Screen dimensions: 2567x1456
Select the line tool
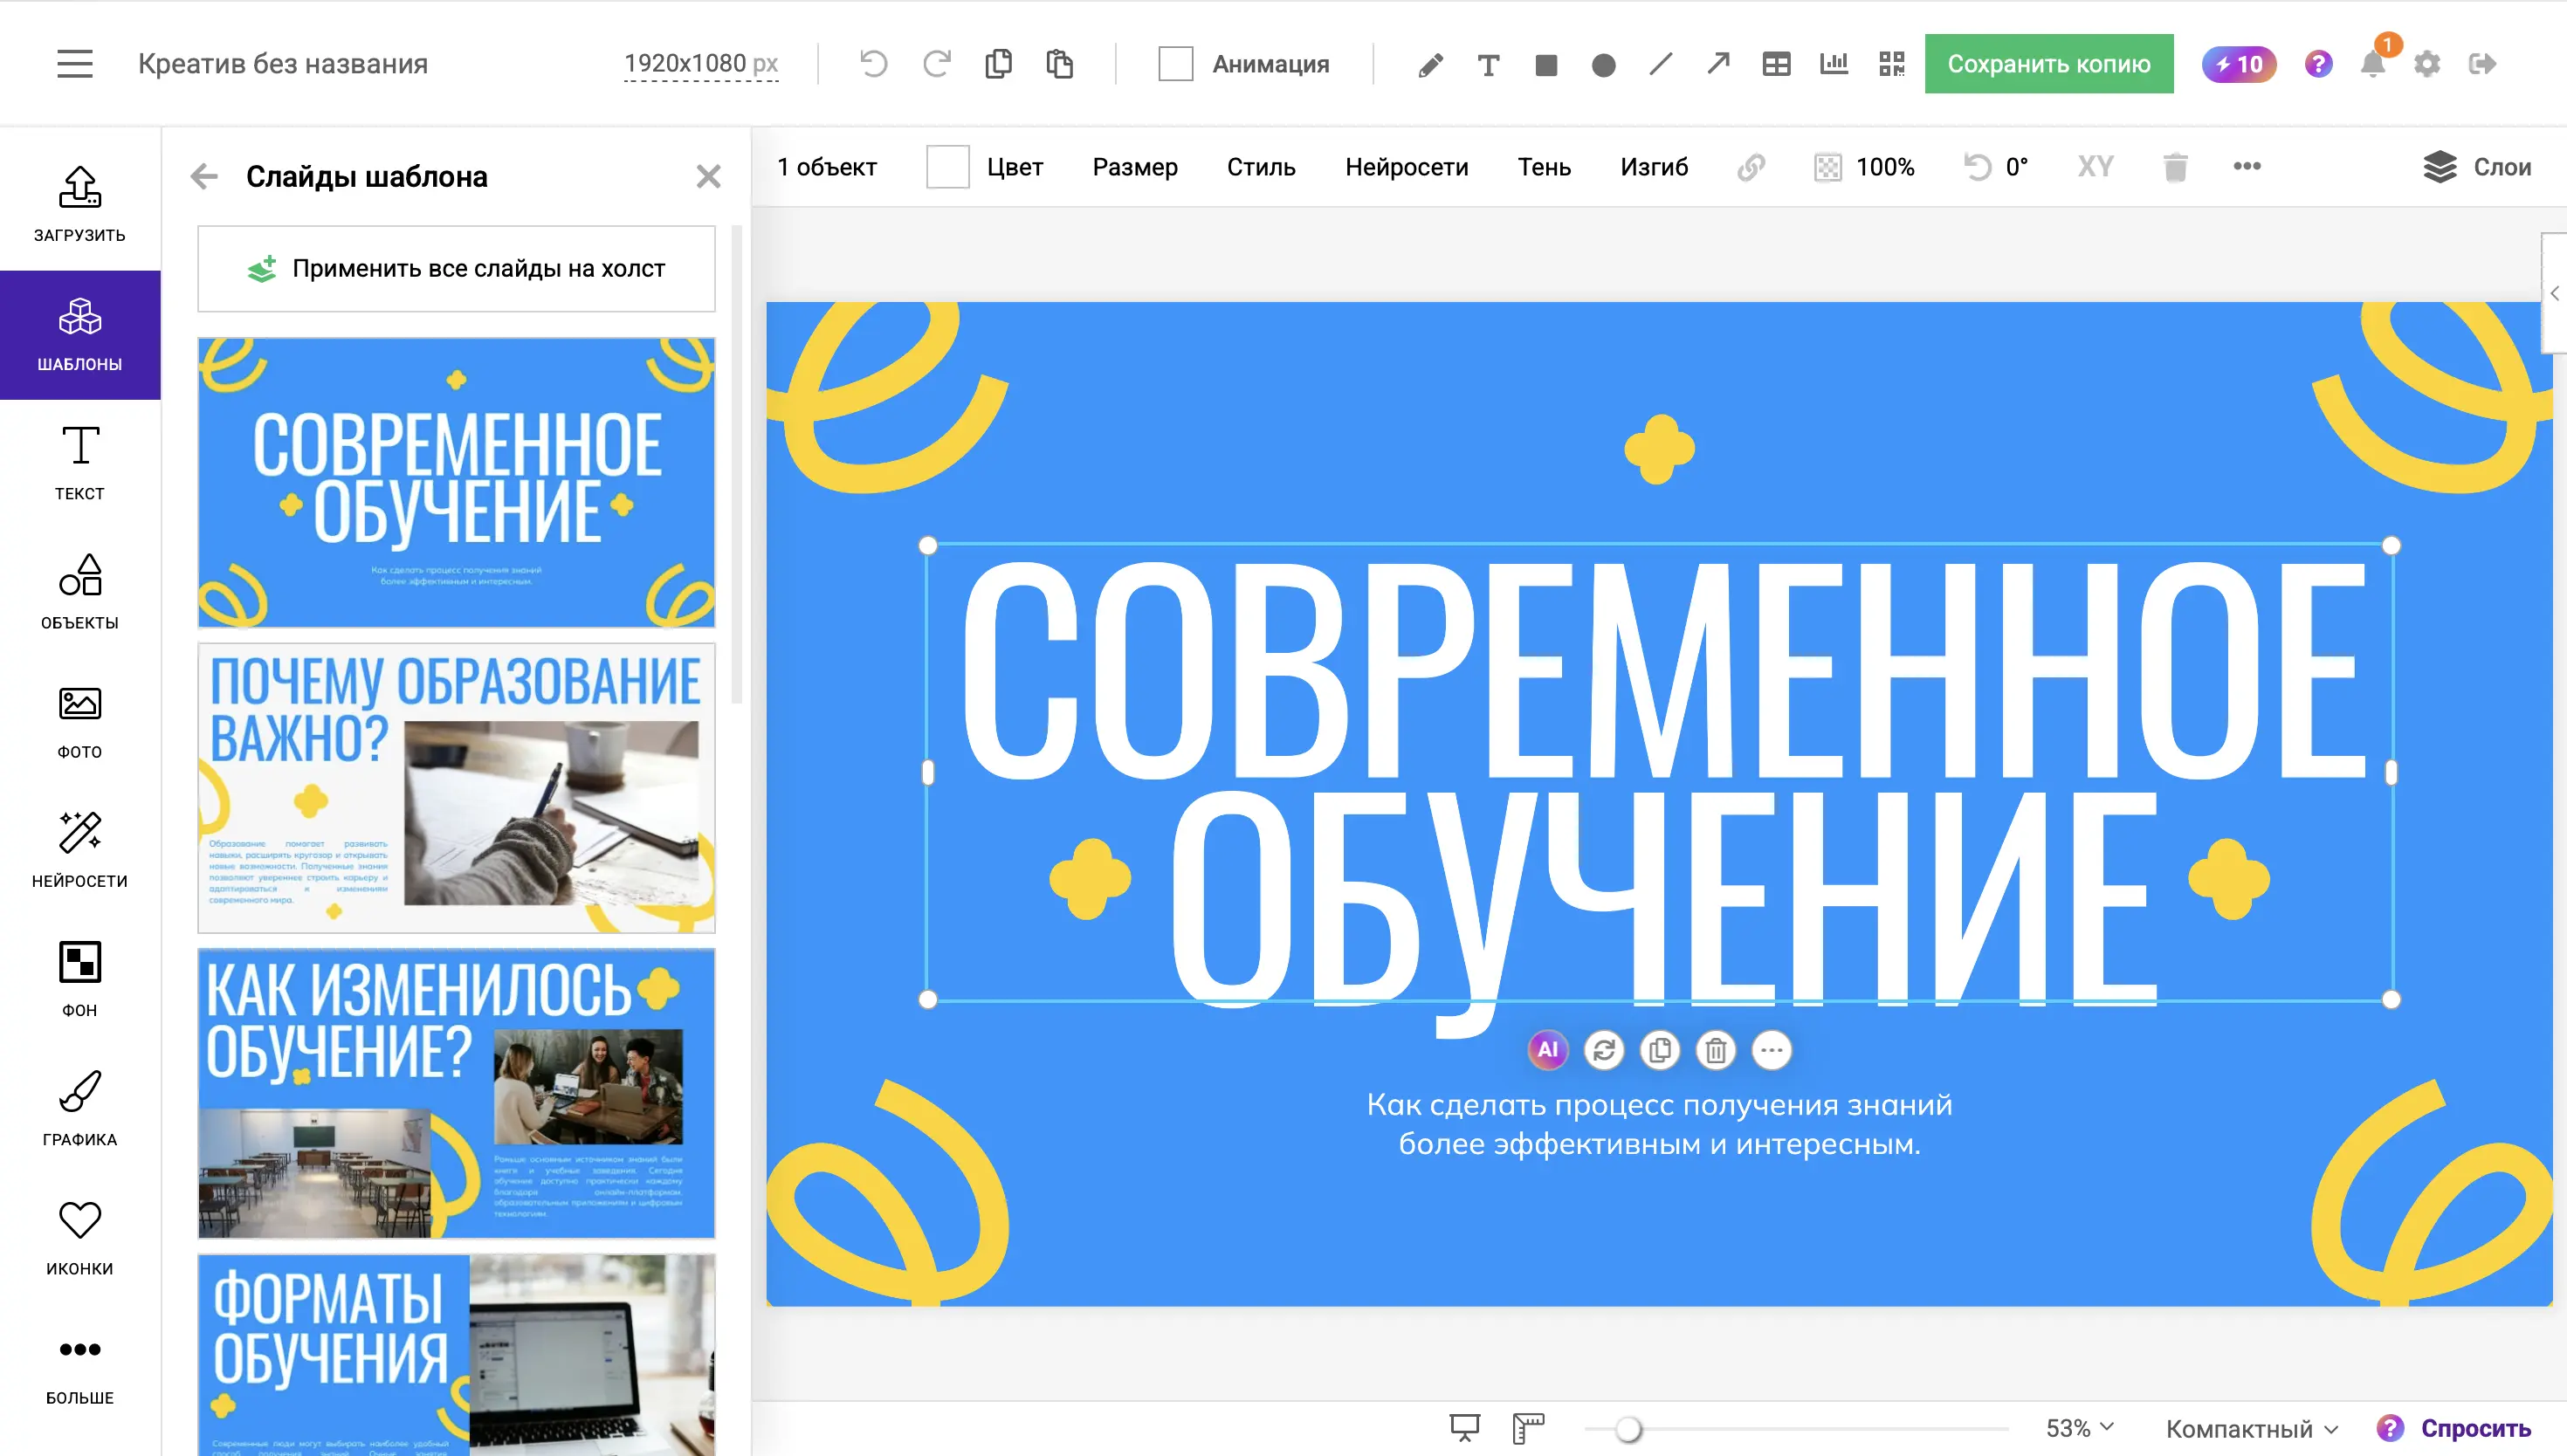tap(1660, 64)
